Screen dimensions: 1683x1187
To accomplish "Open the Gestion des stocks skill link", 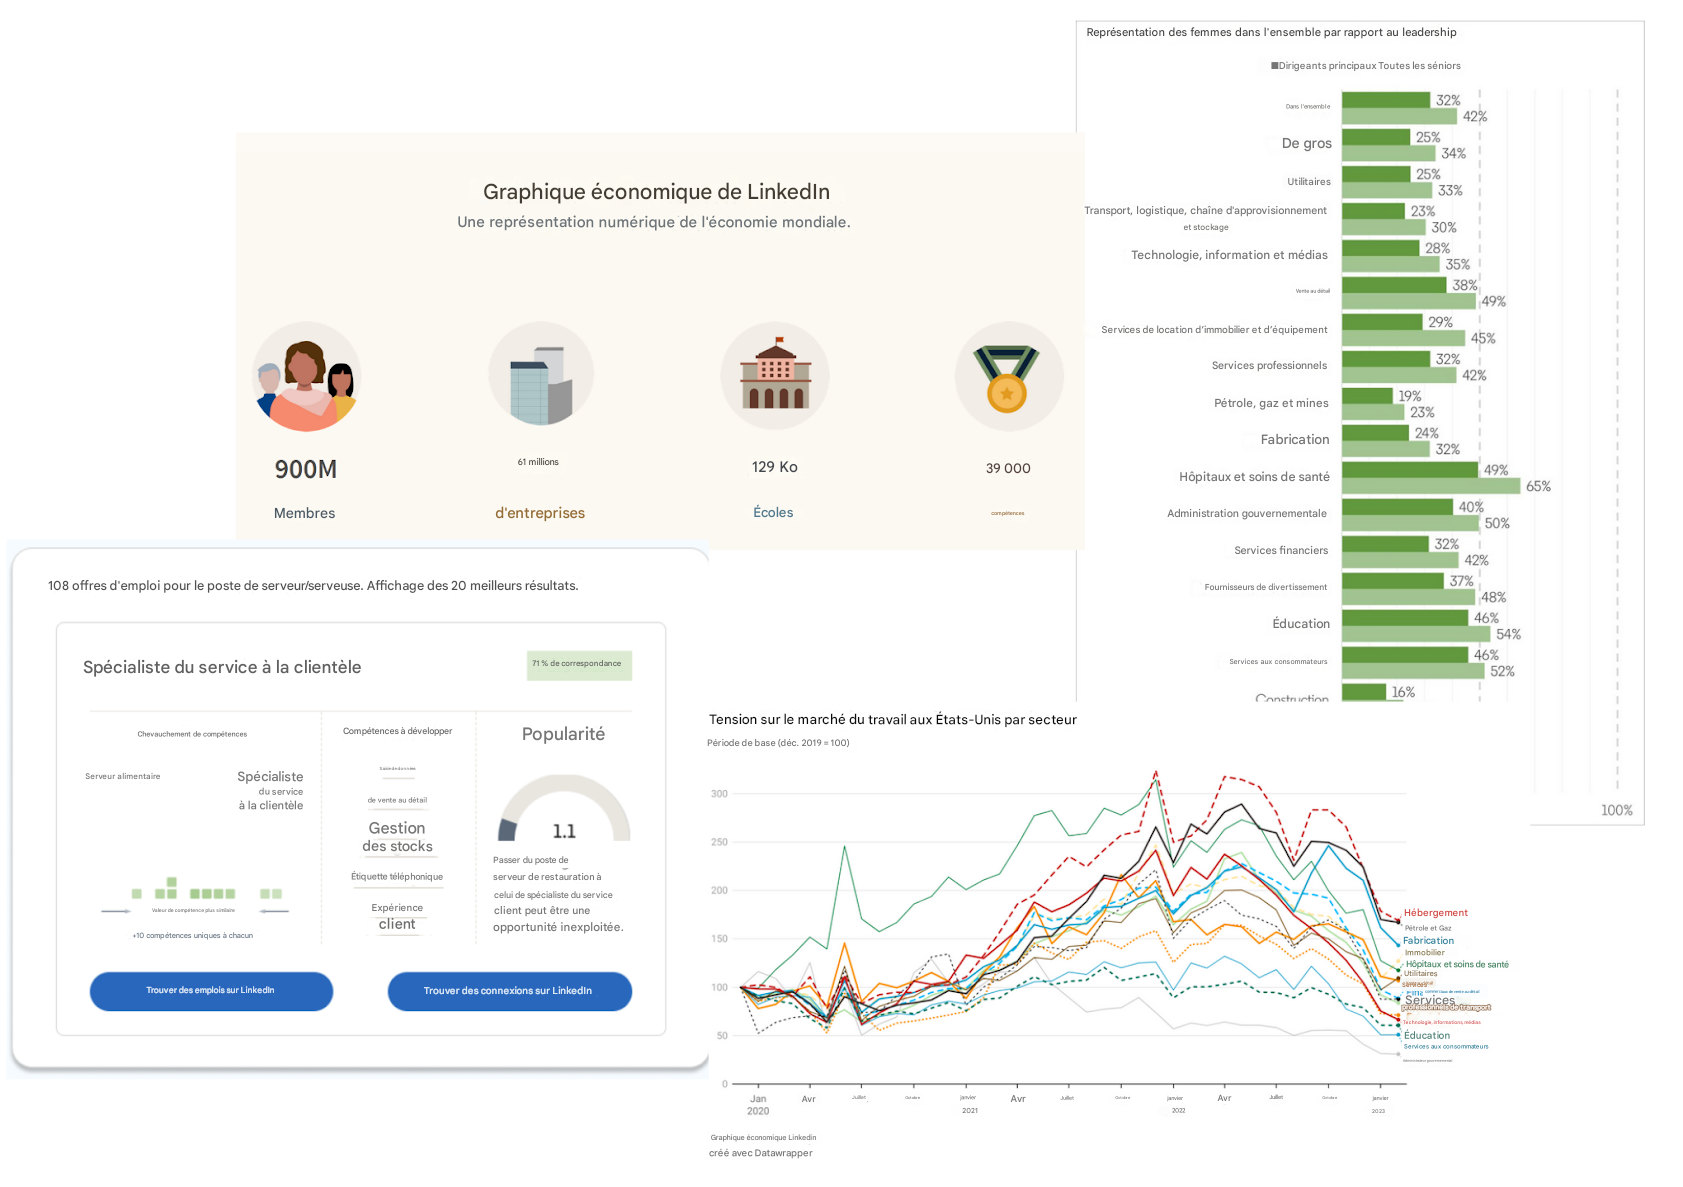I will 397,837.
